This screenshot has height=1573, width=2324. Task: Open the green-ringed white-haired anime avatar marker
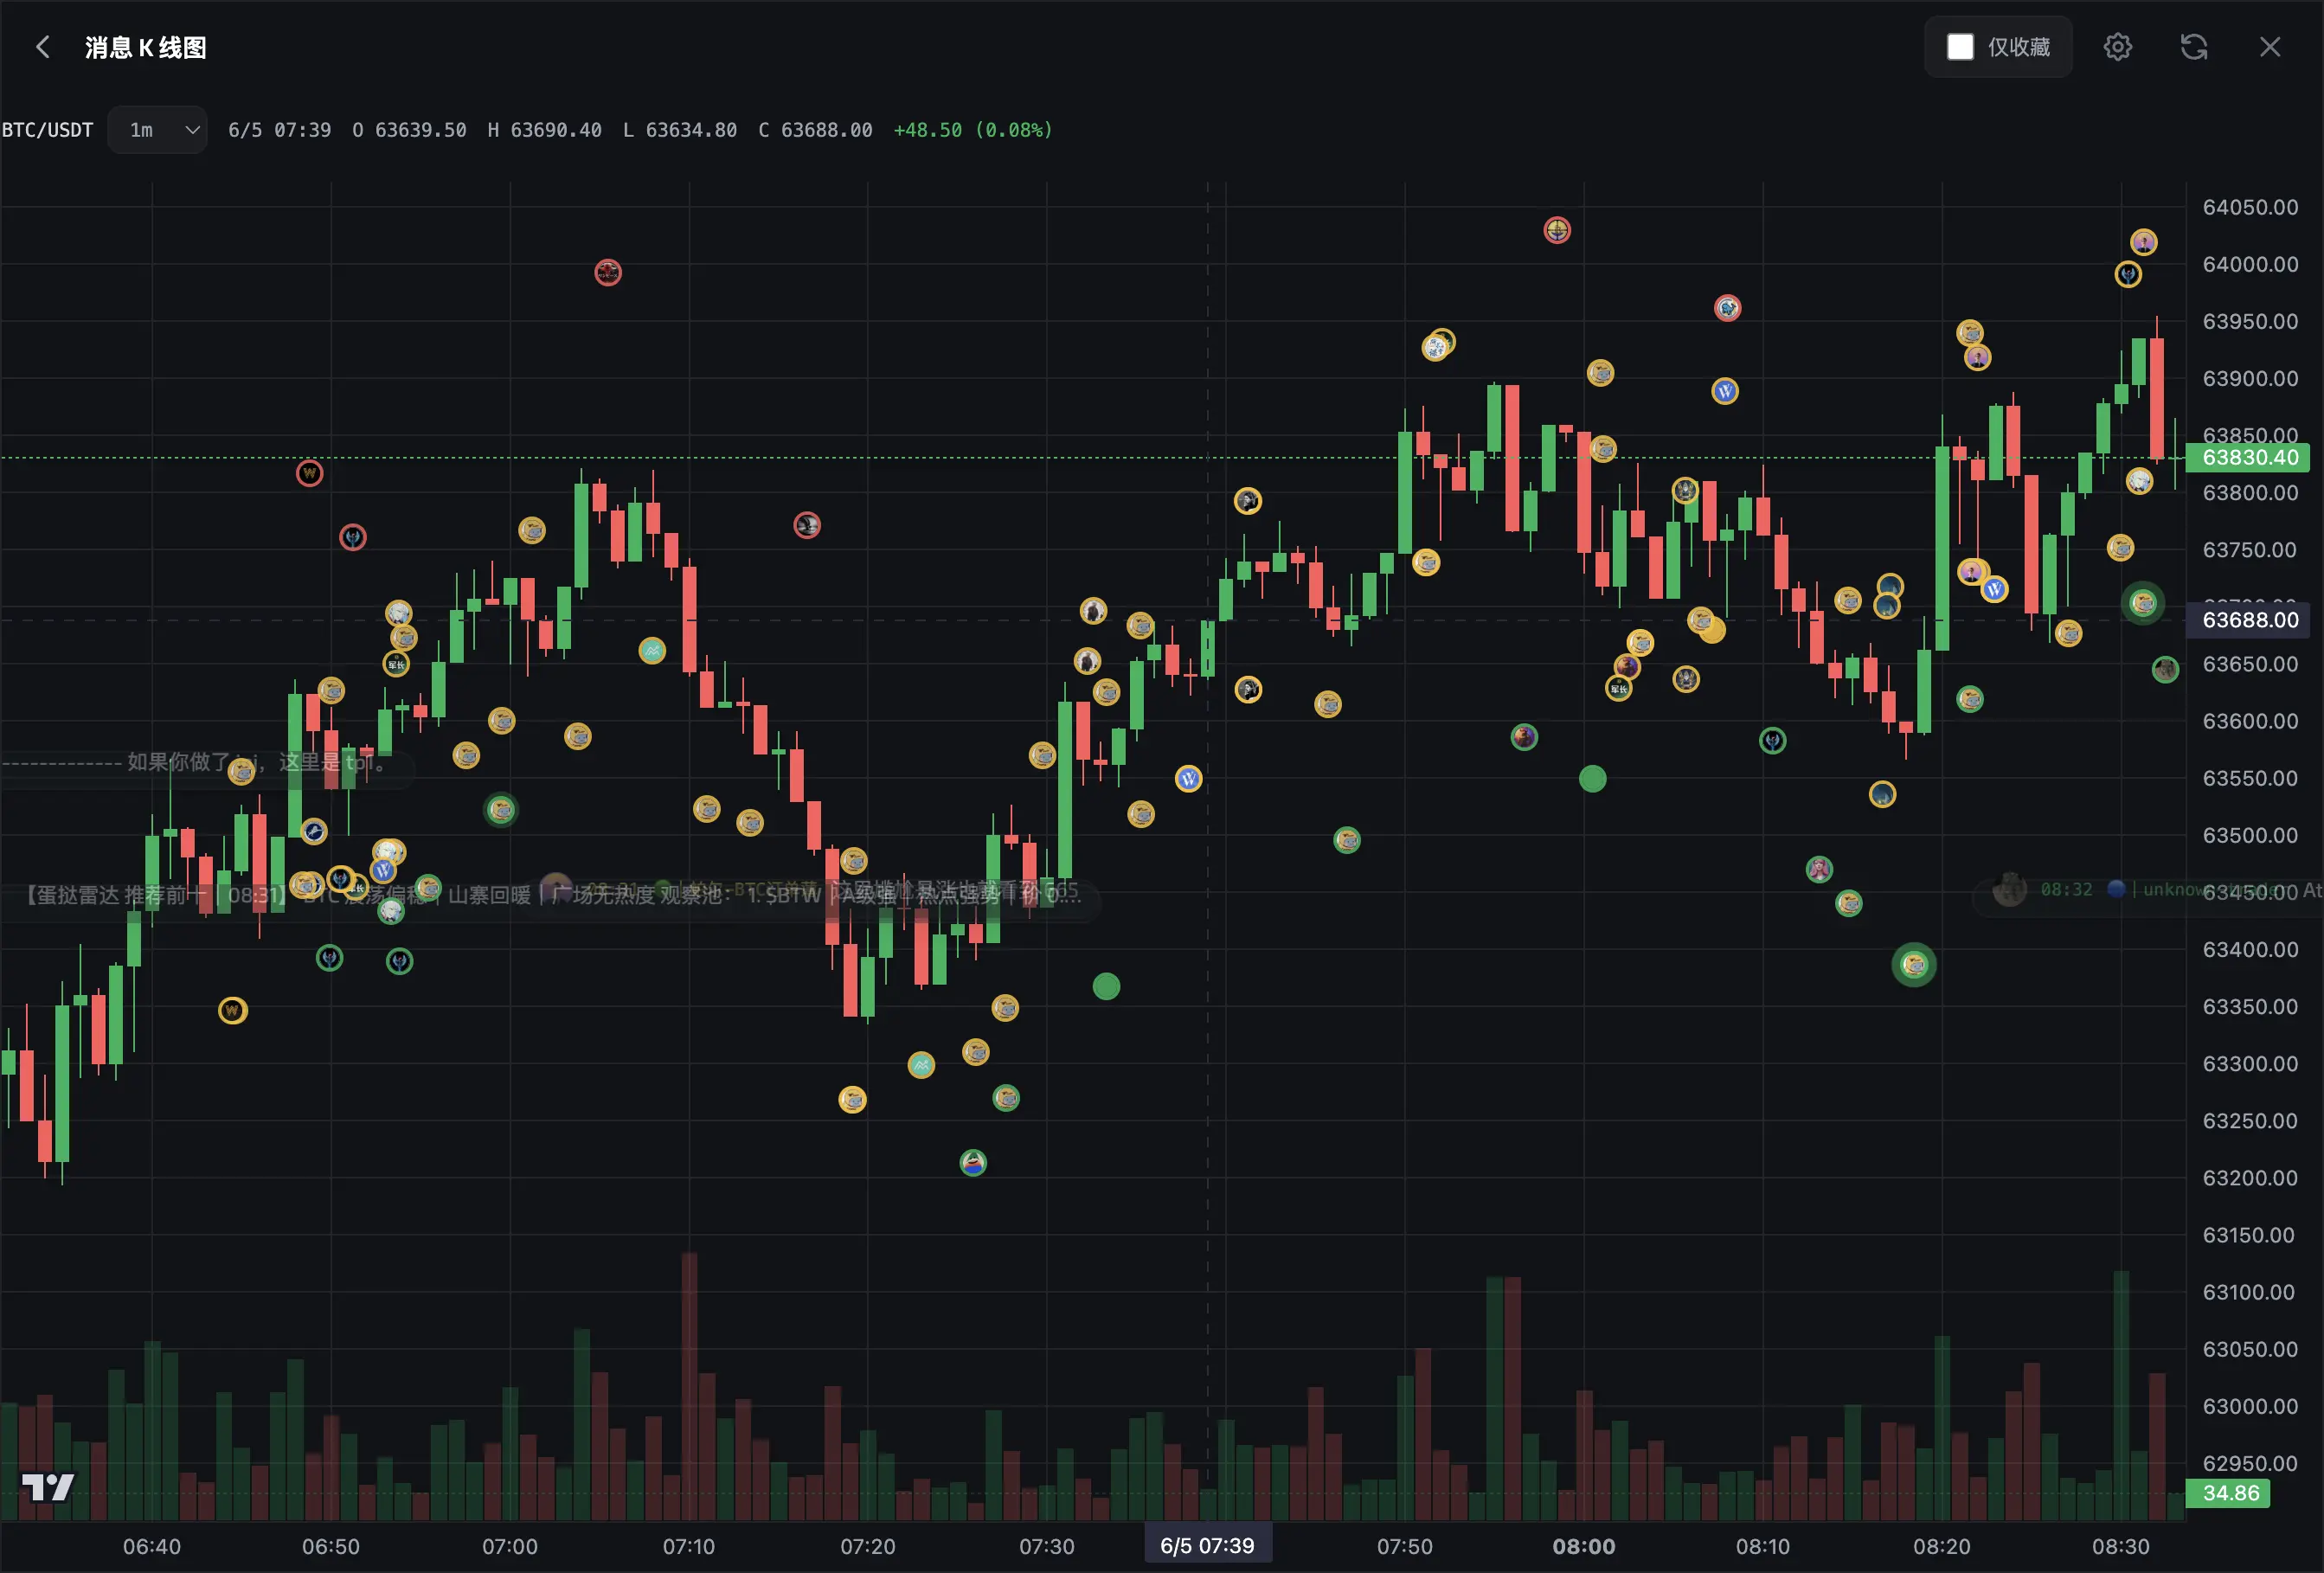[391, 911]
